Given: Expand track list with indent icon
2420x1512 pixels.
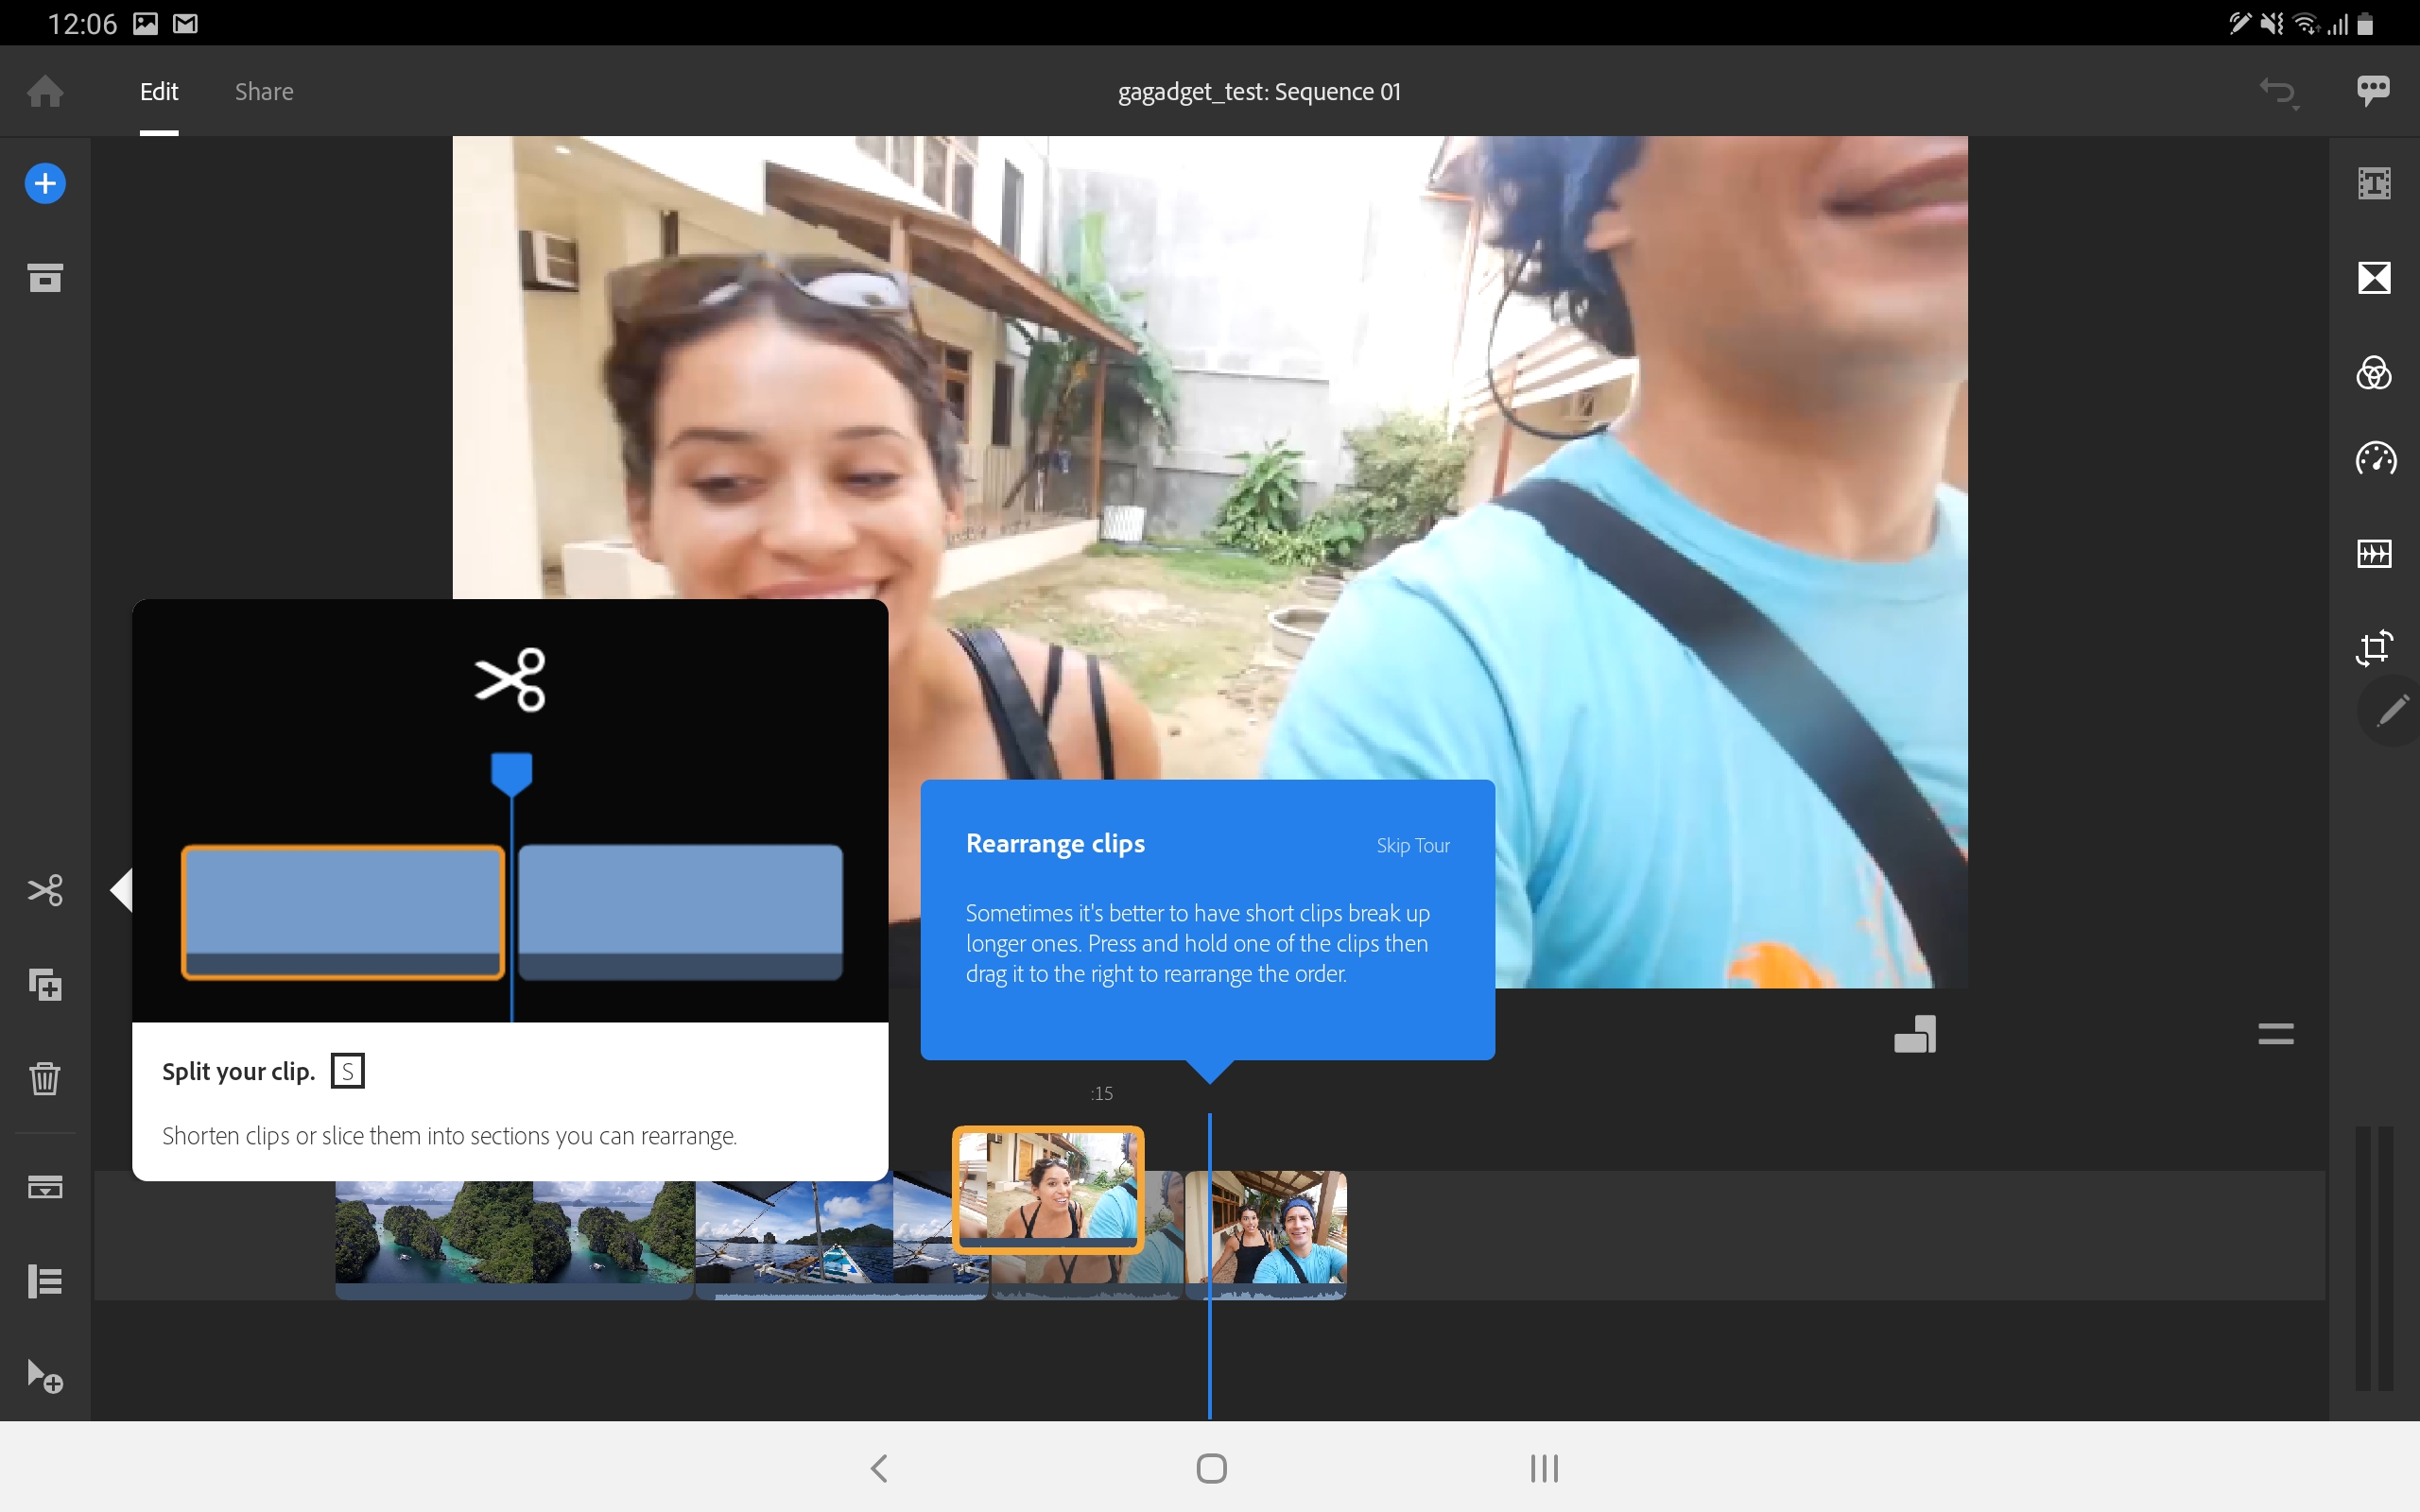Looking at the screenshot, I should point(45,1281).
